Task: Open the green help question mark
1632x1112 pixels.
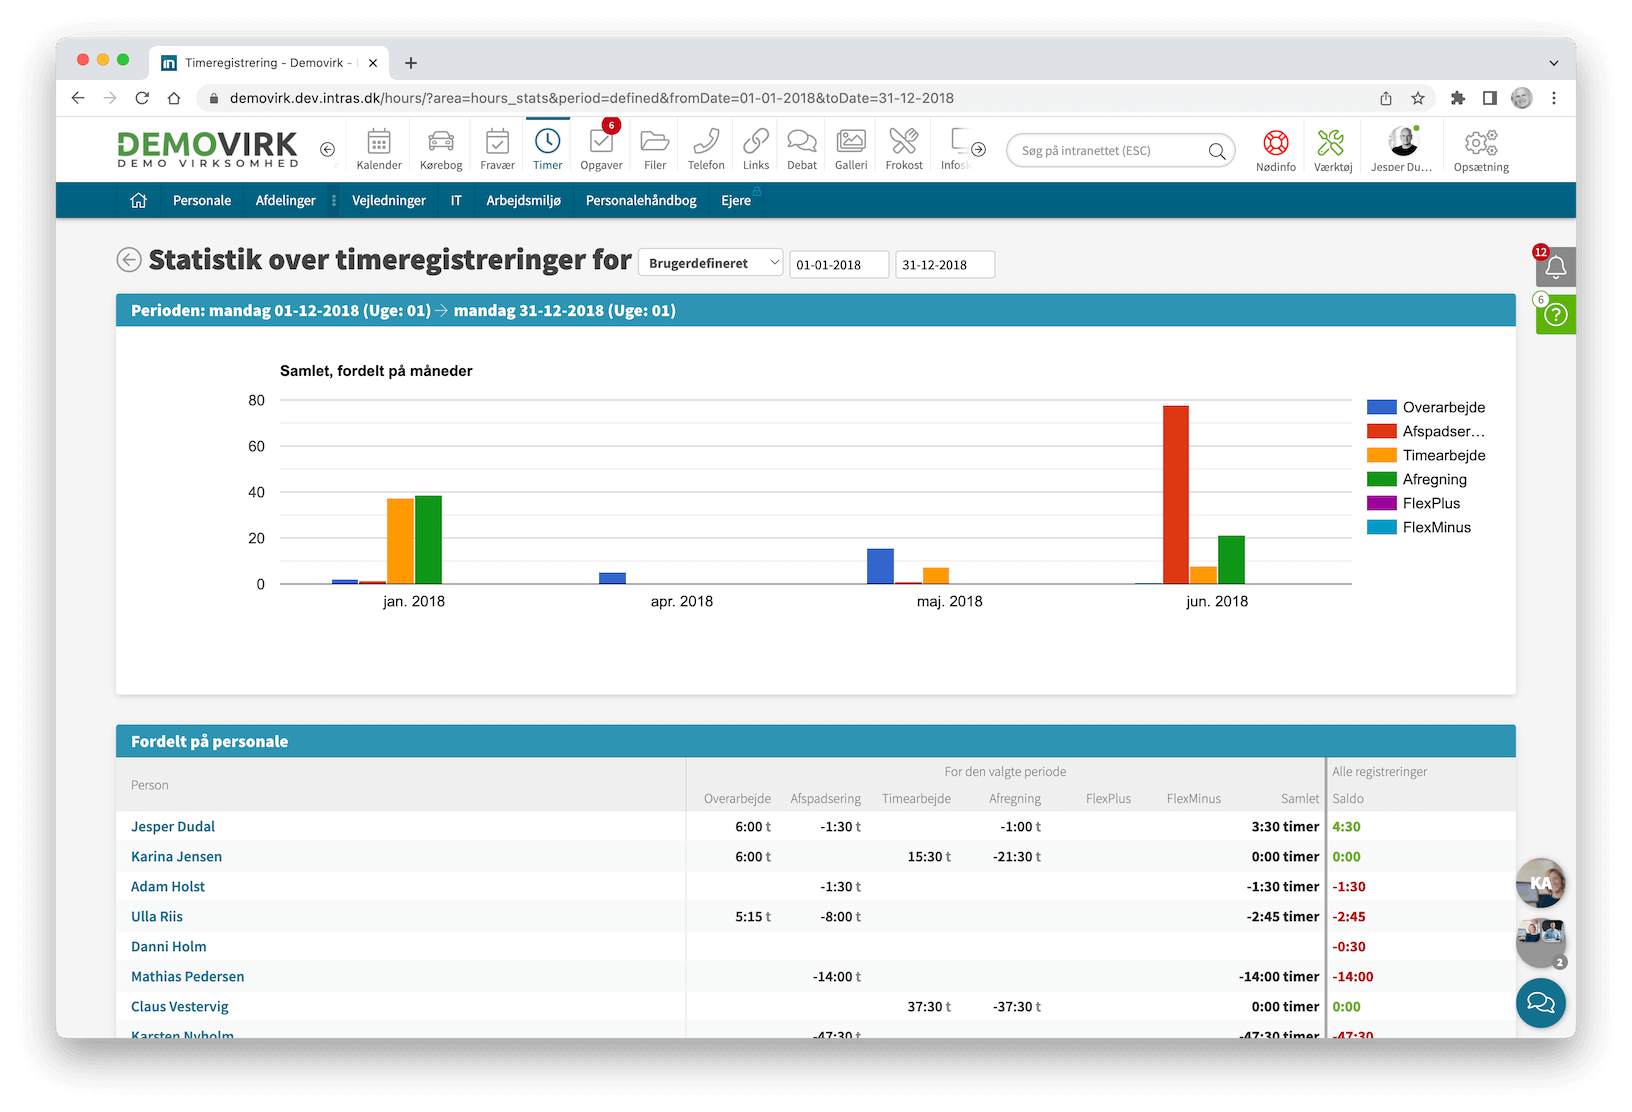Action: click(x=1556, y=315)
